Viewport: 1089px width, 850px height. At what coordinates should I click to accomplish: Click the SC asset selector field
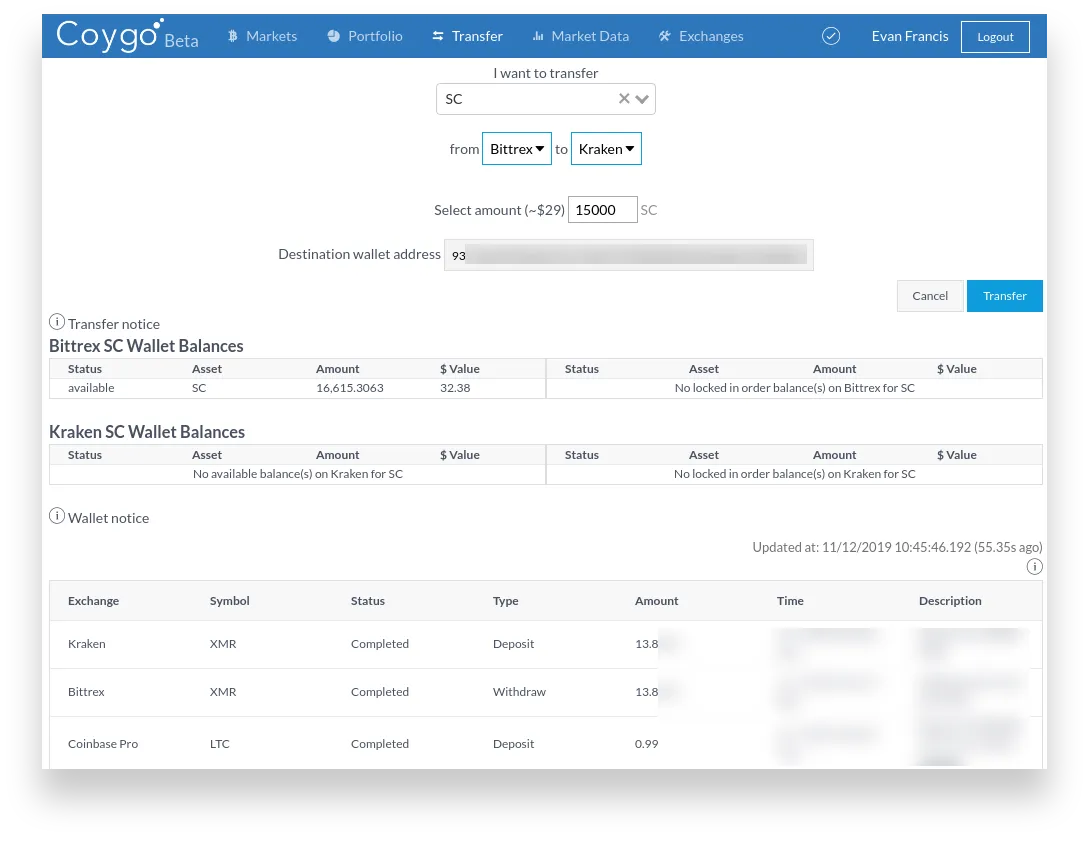point(545,99)
